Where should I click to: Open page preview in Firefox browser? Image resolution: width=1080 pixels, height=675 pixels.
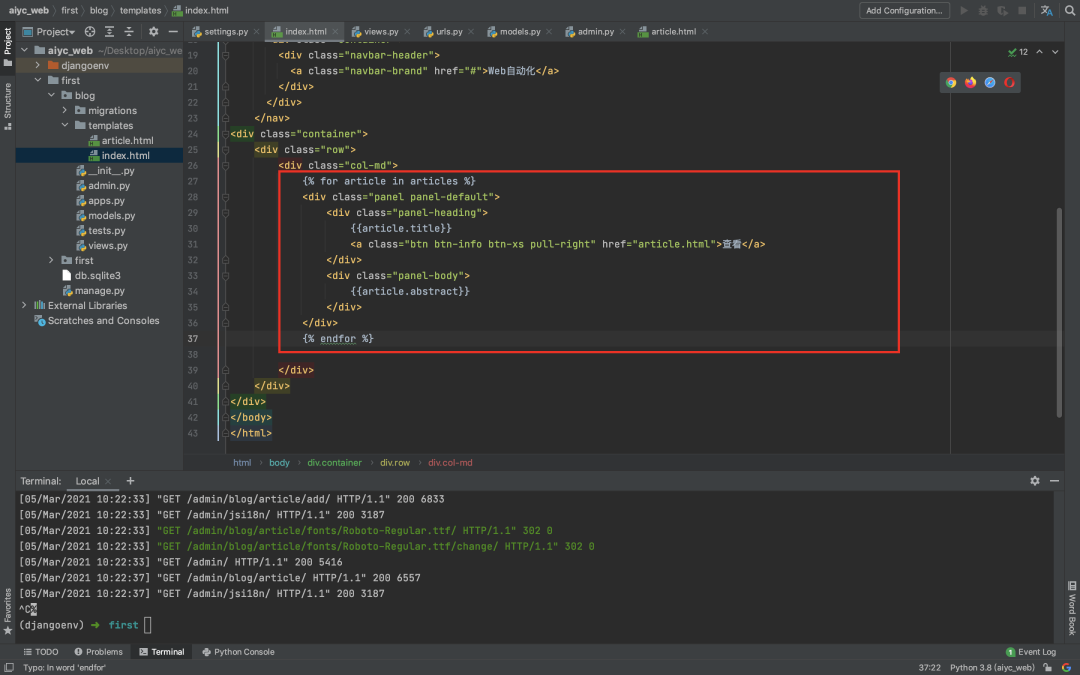970,82
